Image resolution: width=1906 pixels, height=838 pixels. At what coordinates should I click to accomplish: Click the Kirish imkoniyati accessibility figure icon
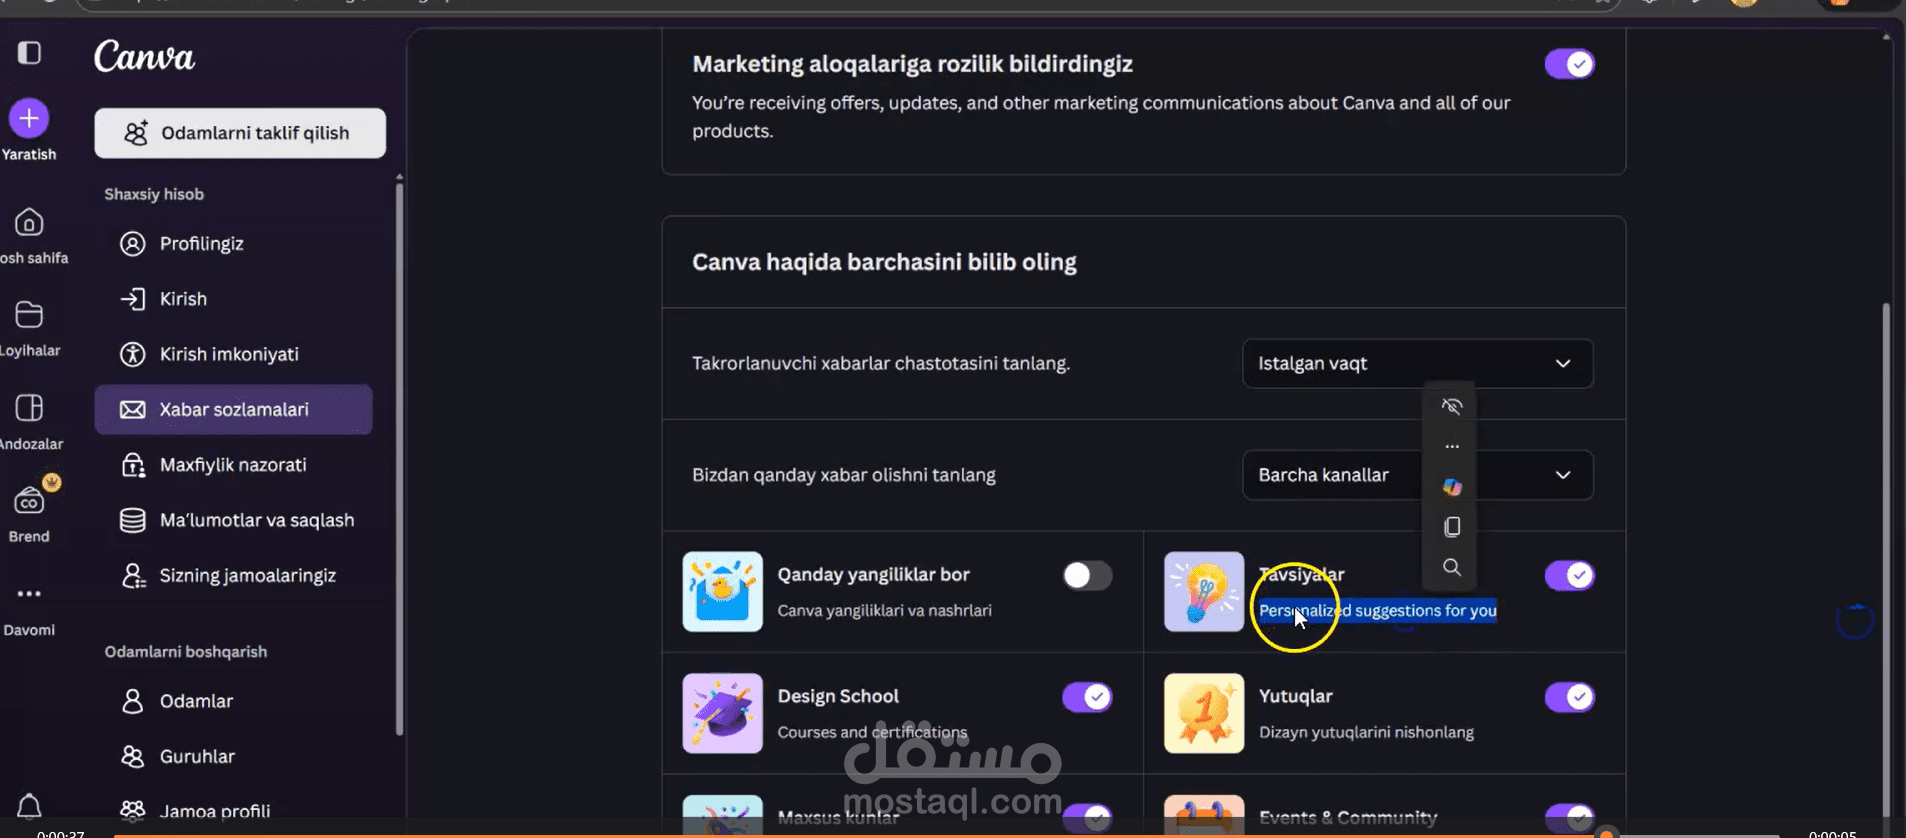132,354
